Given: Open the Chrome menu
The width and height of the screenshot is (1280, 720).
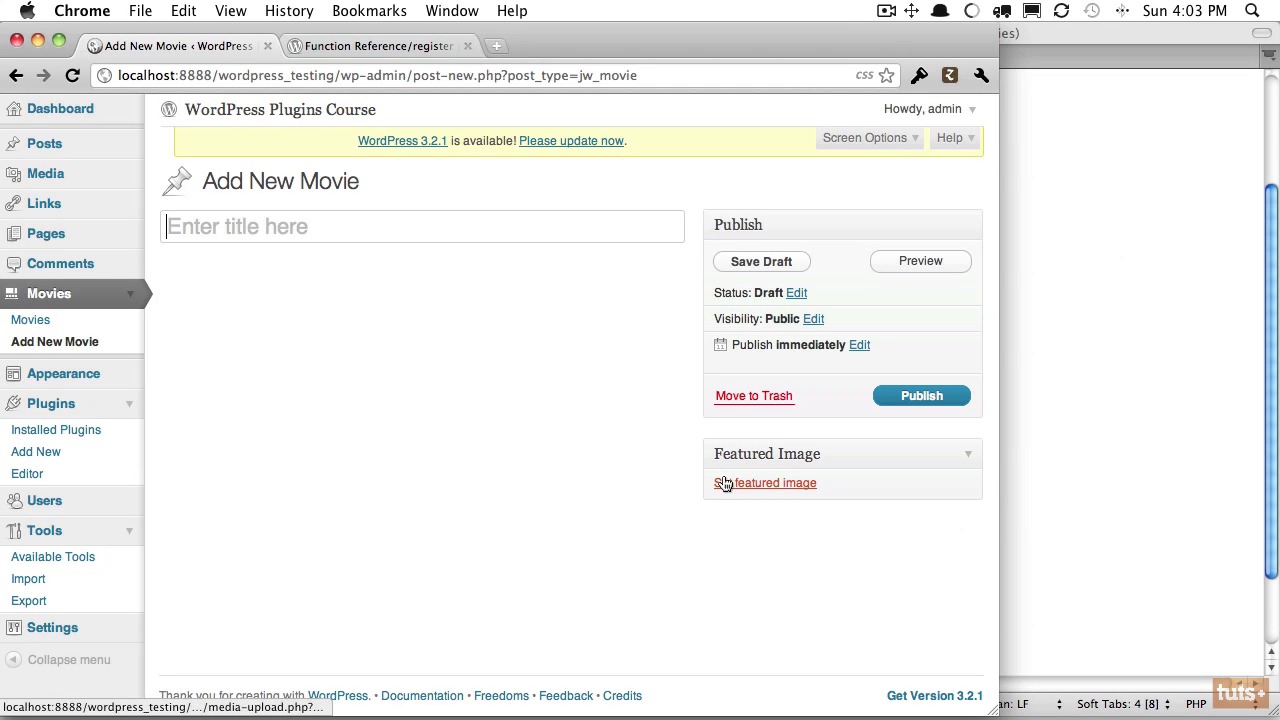Looking at the screenshot, I should click(x=82, y=11).
